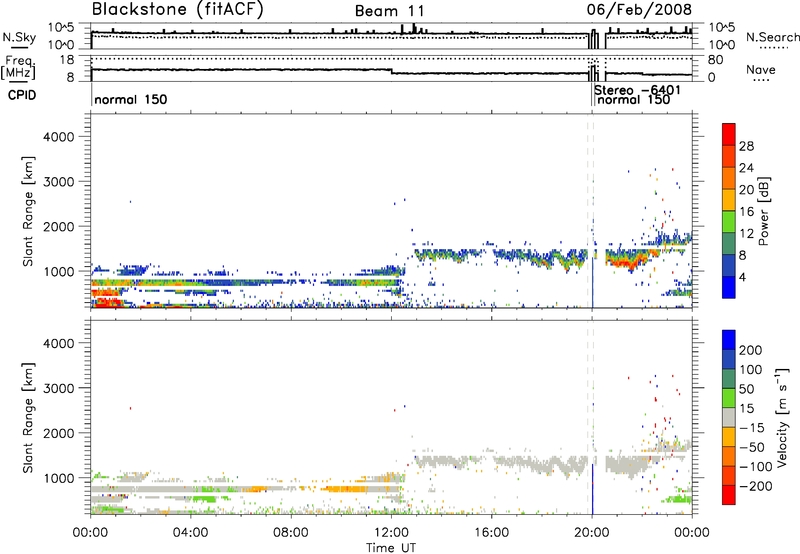Click the "2000" tick of the Velocity panel
This screenshot has width=800, height=554.
click(58, 433)
